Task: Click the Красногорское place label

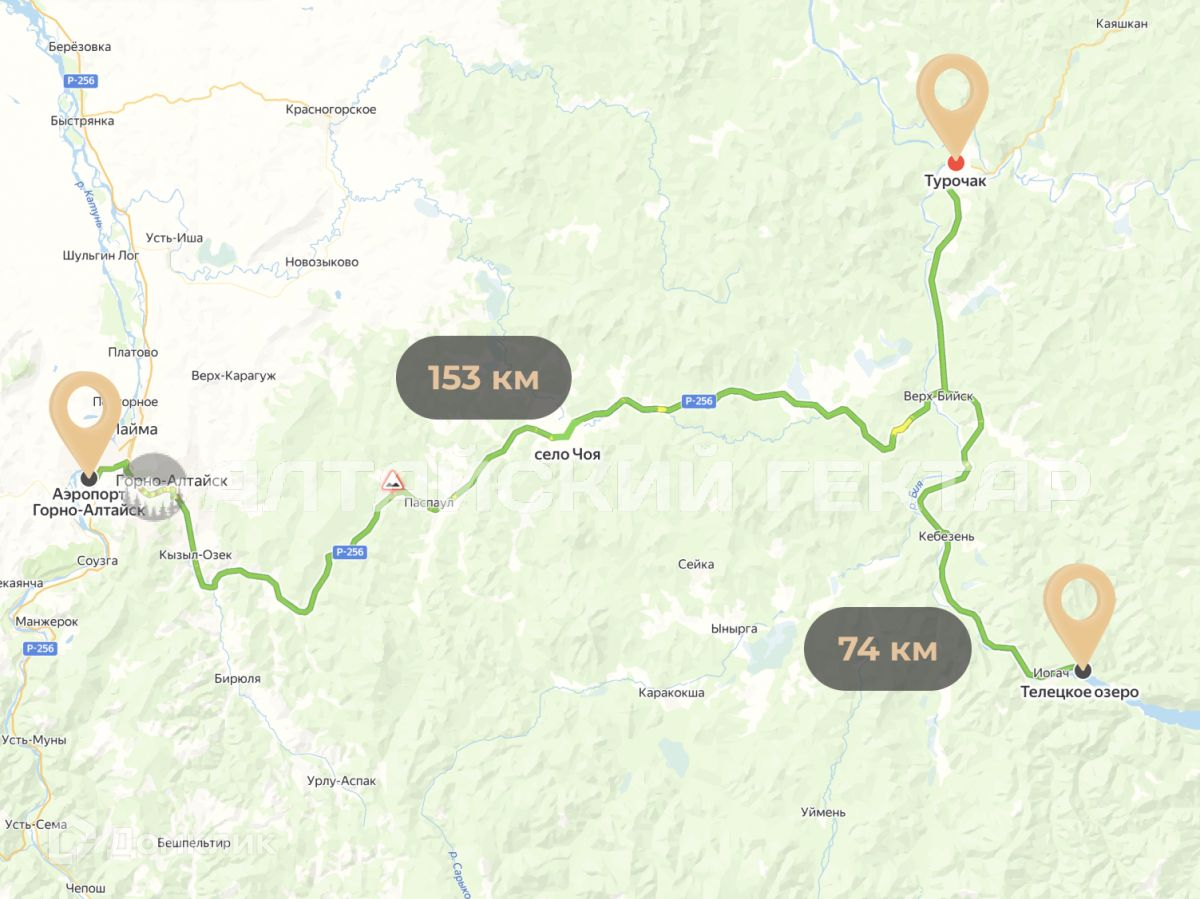Action: 330,109
